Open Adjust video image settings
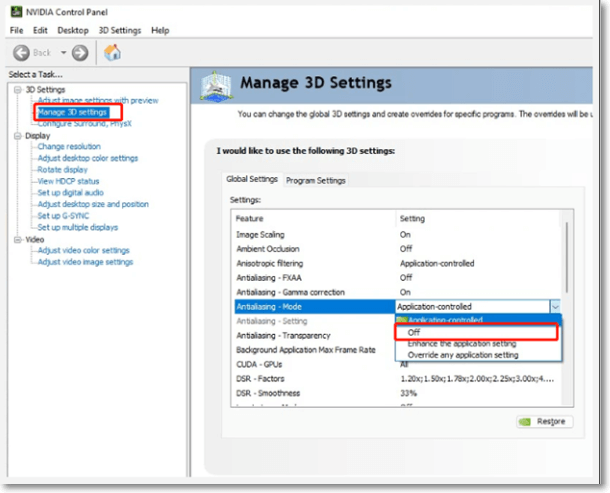Viewport: 610px width, 493px height. 85,262
